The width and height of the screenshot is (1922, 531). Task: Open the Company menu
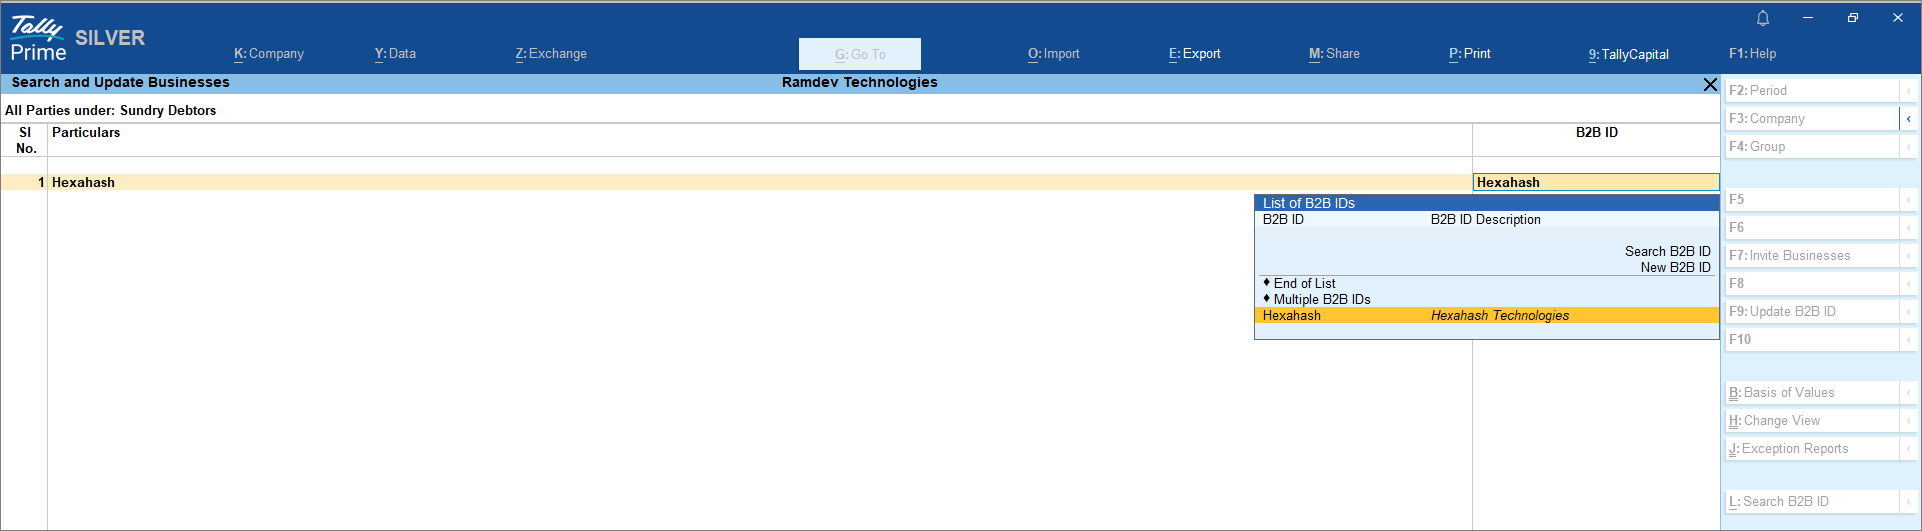tap(269, 54)
